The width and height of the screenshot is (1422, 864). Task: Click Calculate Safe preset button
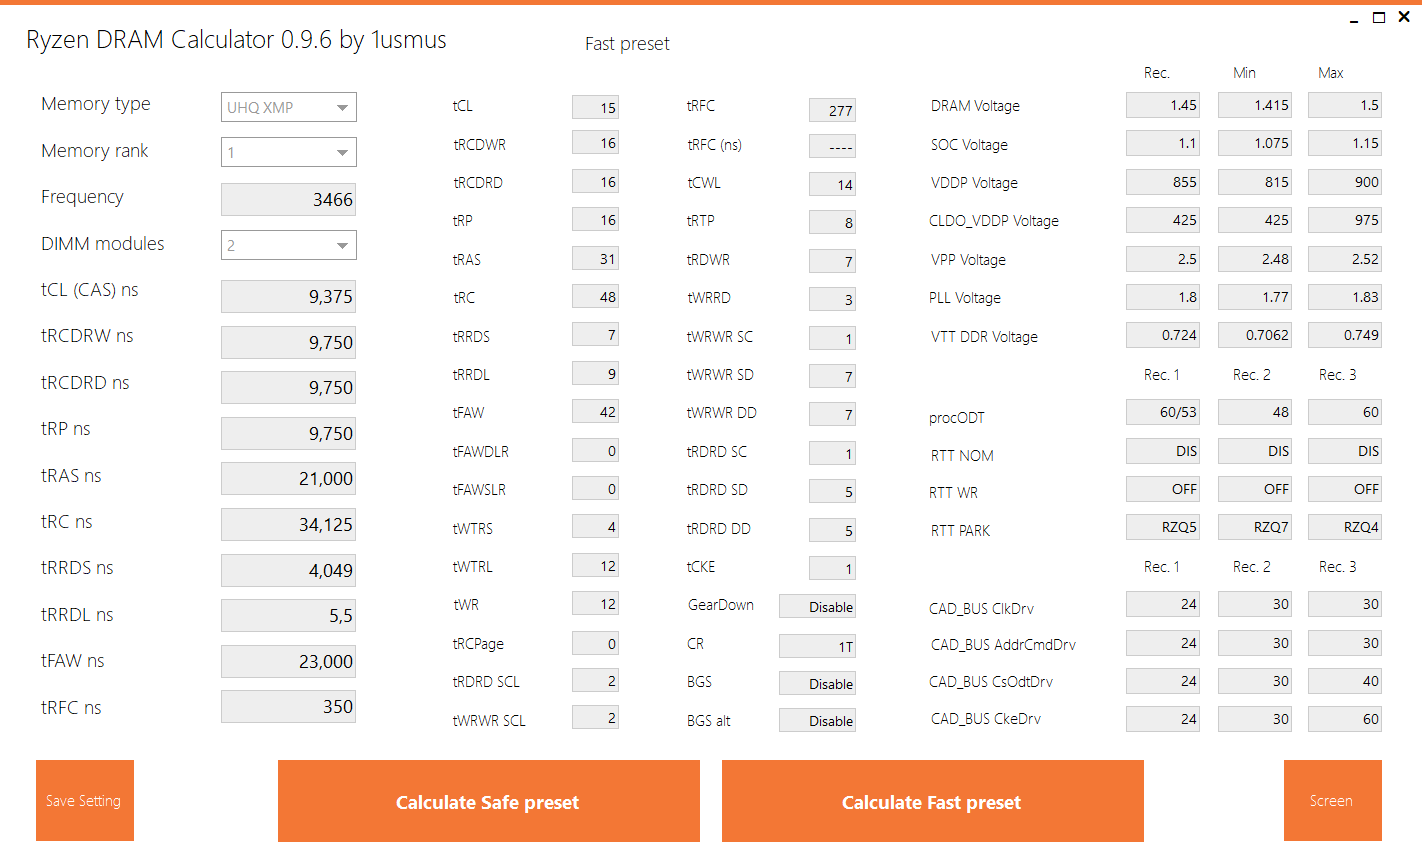488,802
